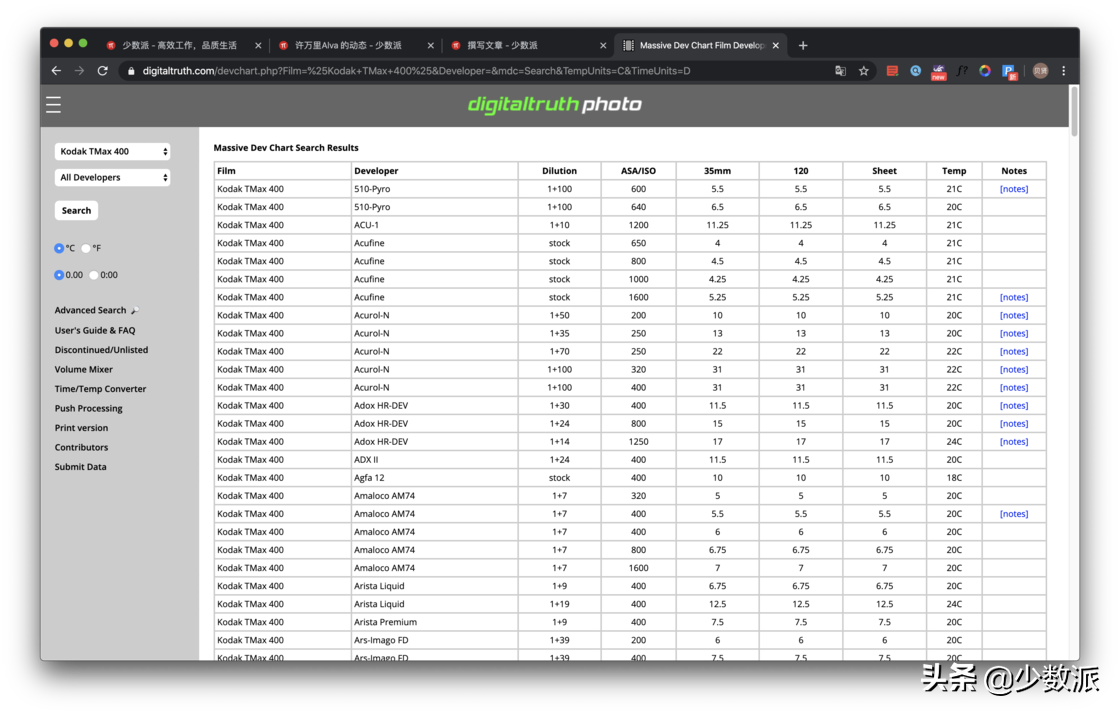Open Chrome's three-dot menu
This screenshot has height=714, width=1120.
[x=1064, y=71]
